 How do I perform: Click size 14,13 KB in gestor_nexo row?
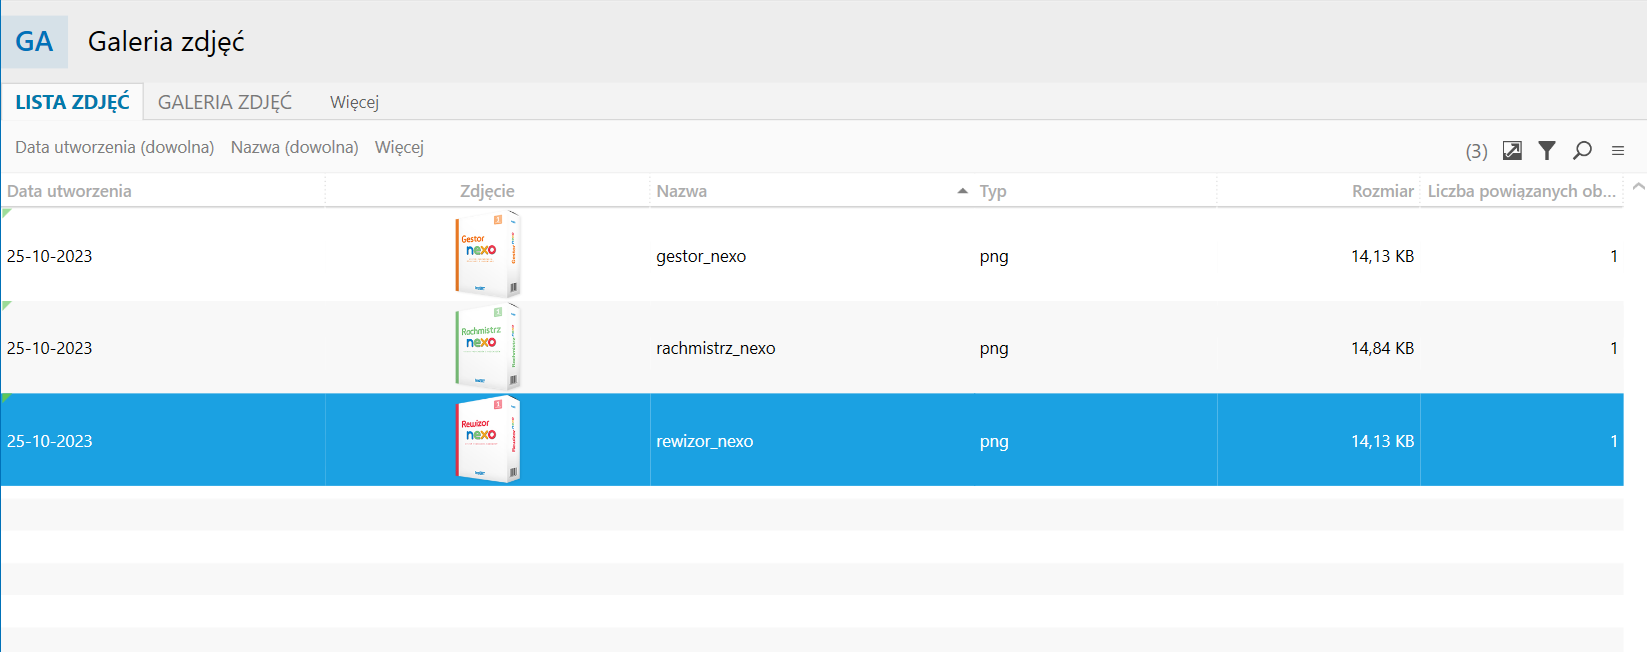1383,256
